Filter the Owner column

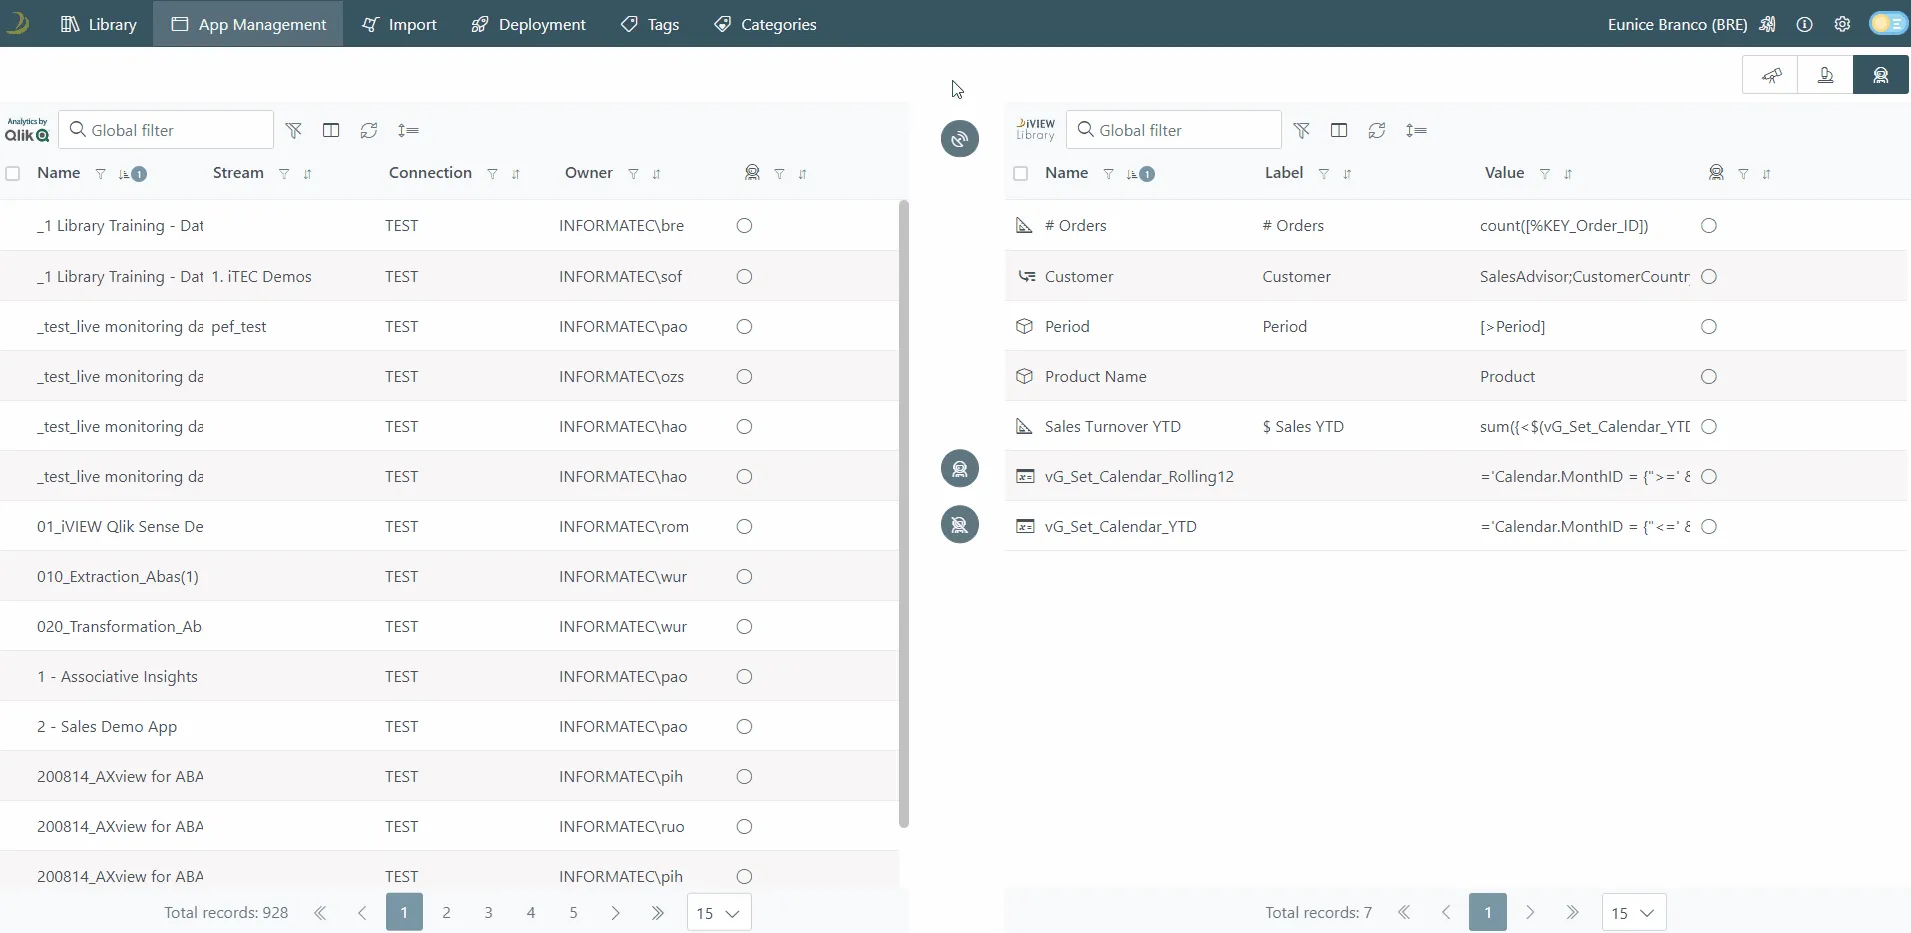point(633,174)
